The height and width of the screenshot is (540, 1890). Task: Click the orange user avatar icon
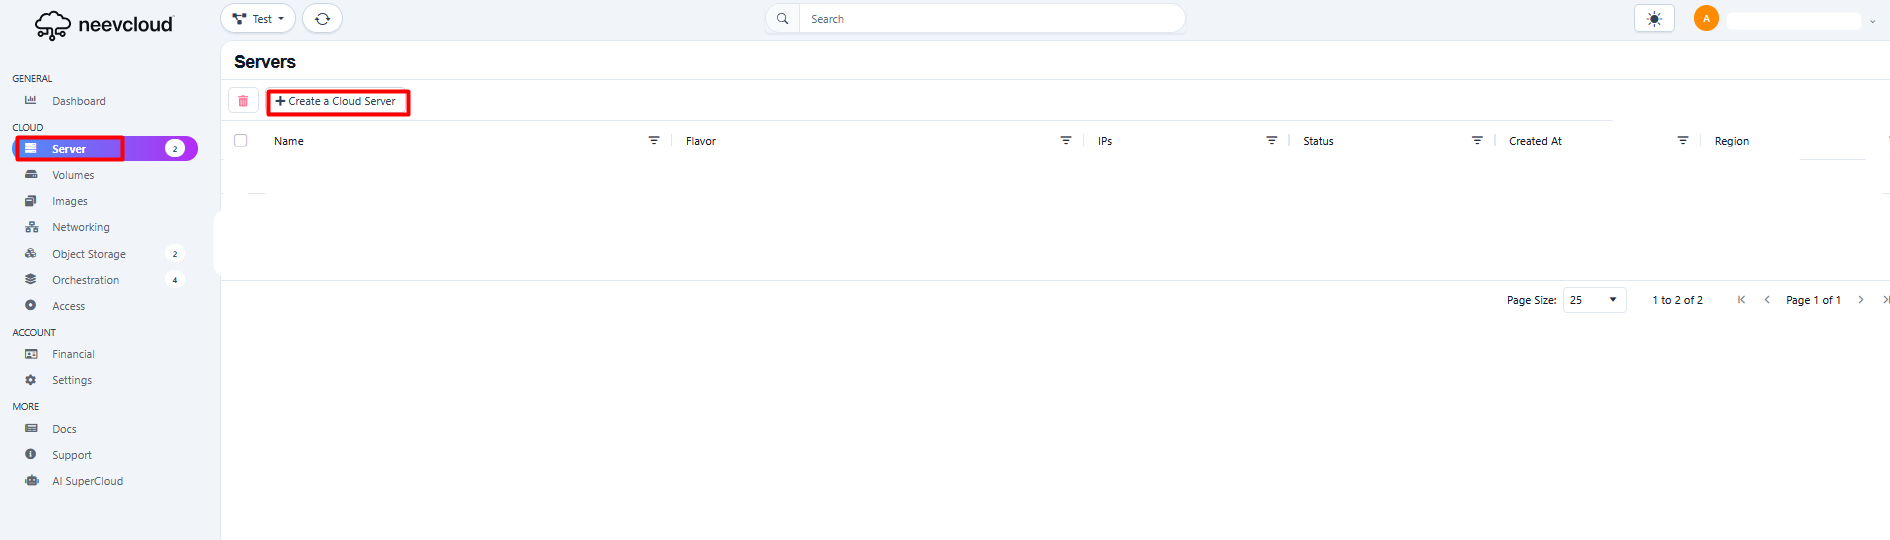1706,19
